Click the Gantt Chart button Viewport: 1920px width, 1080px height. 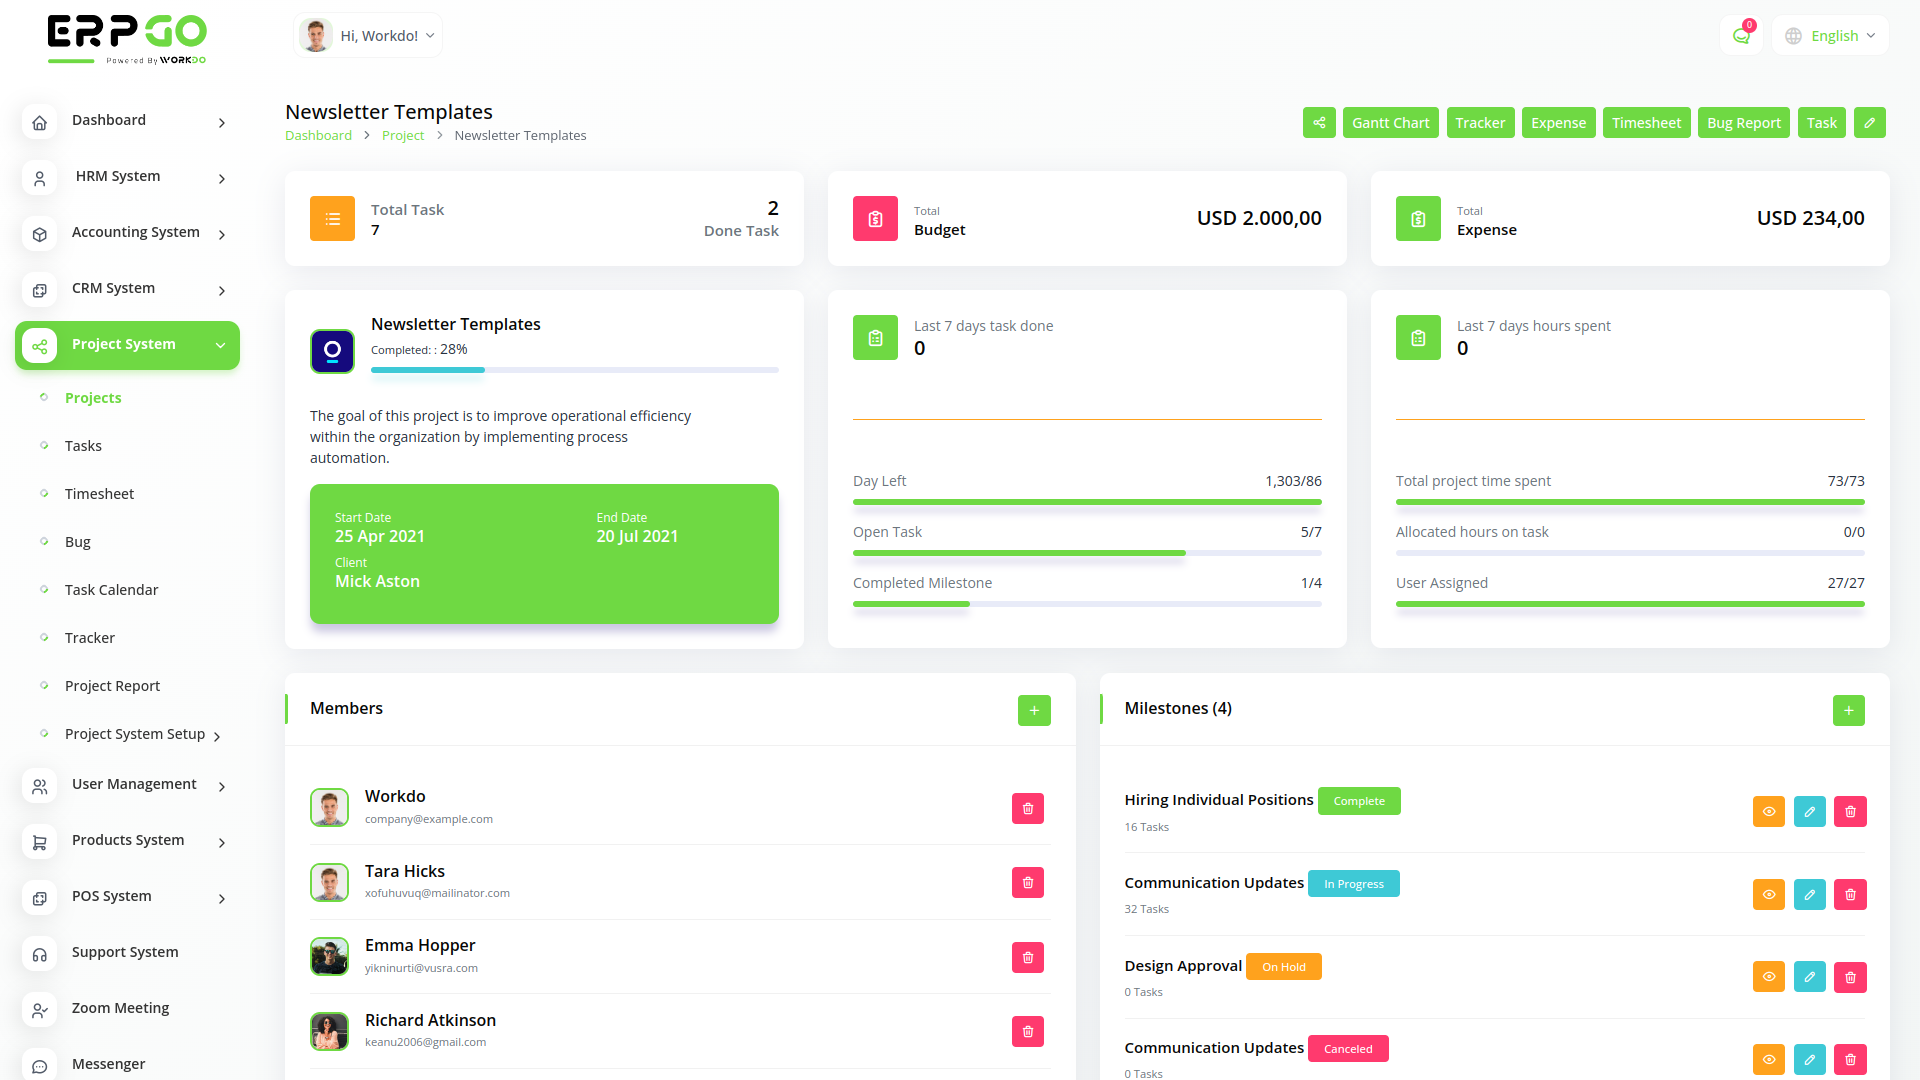[1390, 123]
